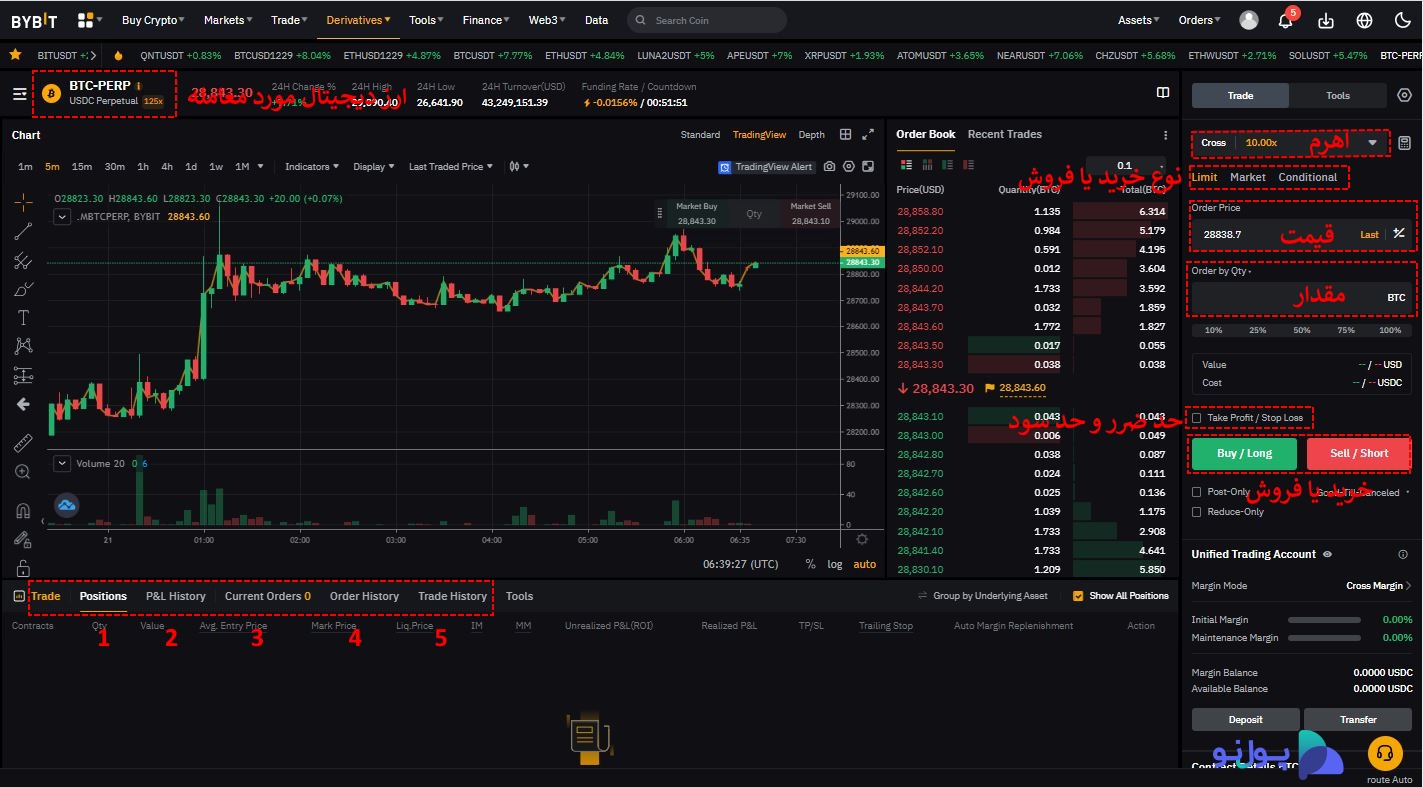1423x787 pixels.
Task: Click the Deposit button
Action: pos(1245,720)
